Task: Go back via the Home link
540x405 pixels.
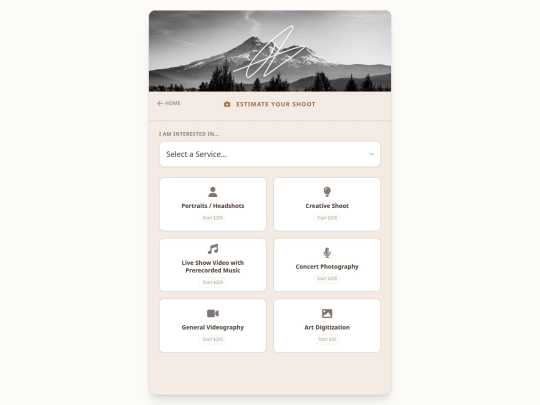Action: click(x=169, y=103)
